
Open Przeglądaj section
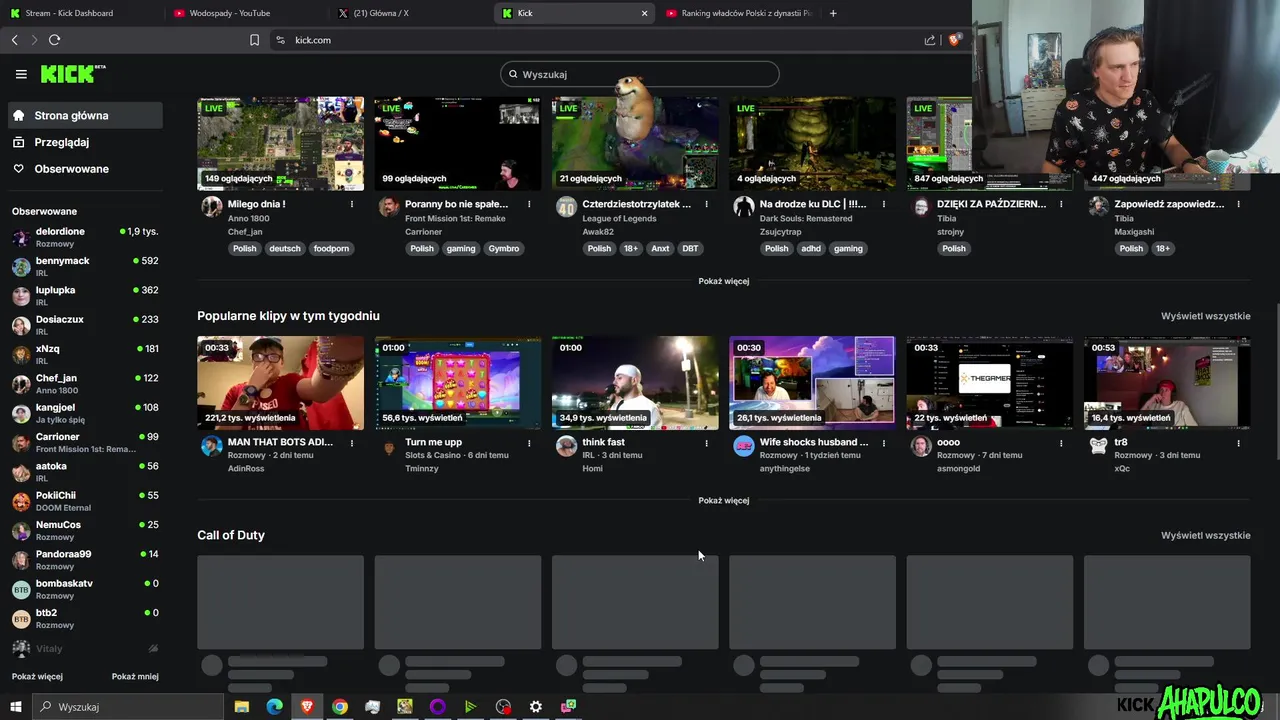pos(85,142)
